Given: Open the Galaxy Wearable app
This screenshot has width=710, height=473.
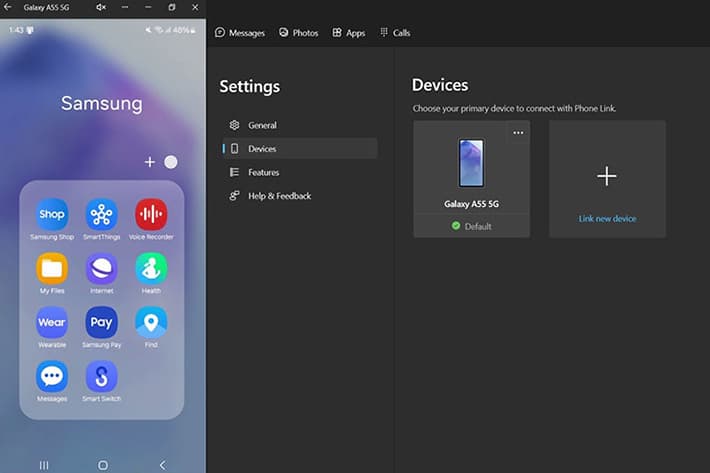Looking at the screenshot, I should pyautogui.click(x=52, y=322).
